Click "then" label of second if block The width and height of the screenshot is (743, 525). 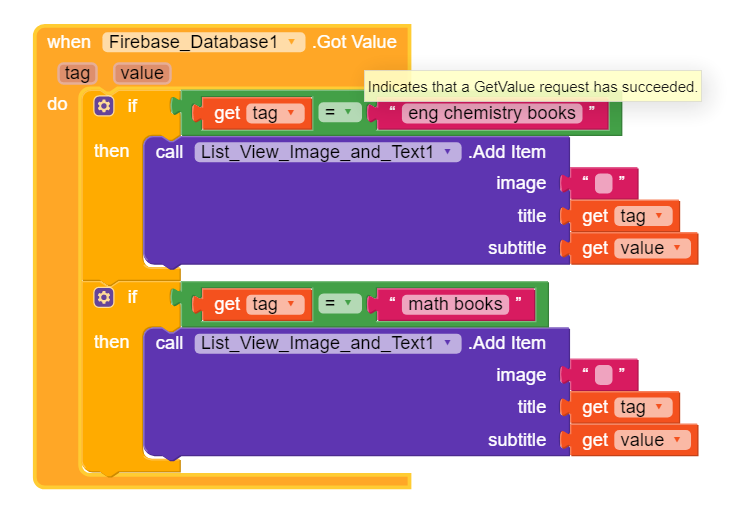[111, 342]
